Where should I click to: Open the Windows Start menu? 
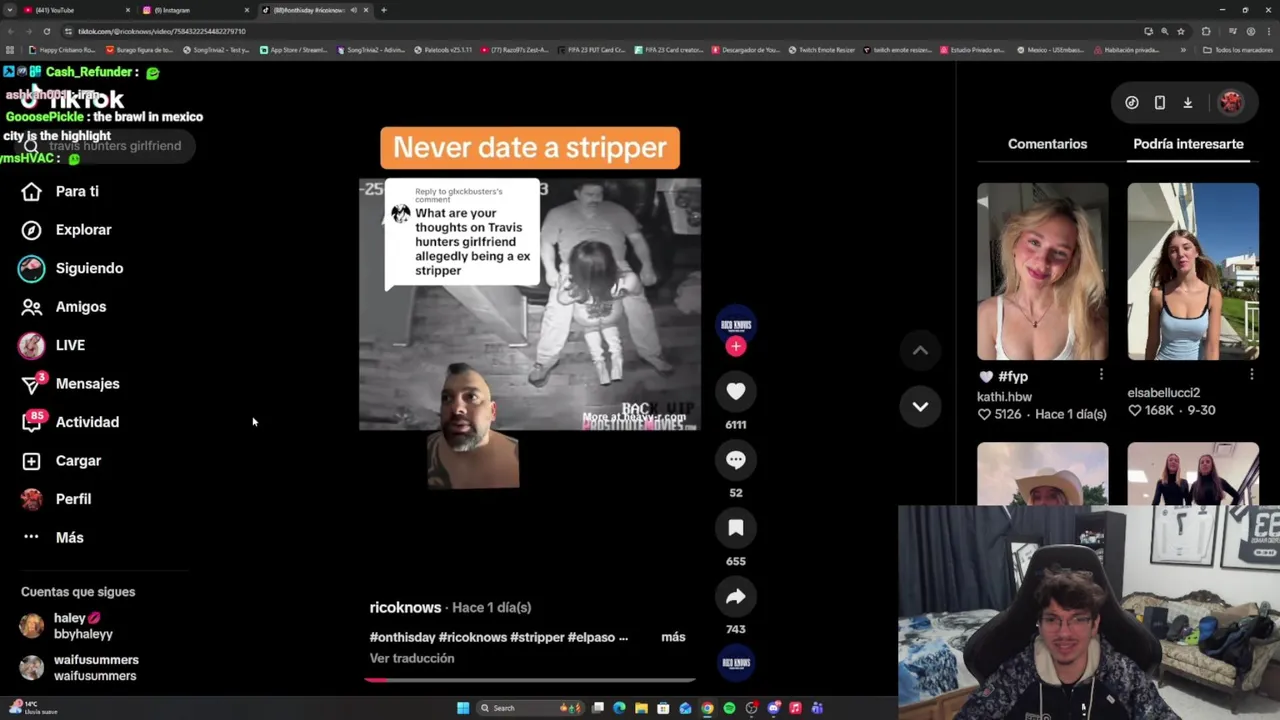tap(463, 708)
